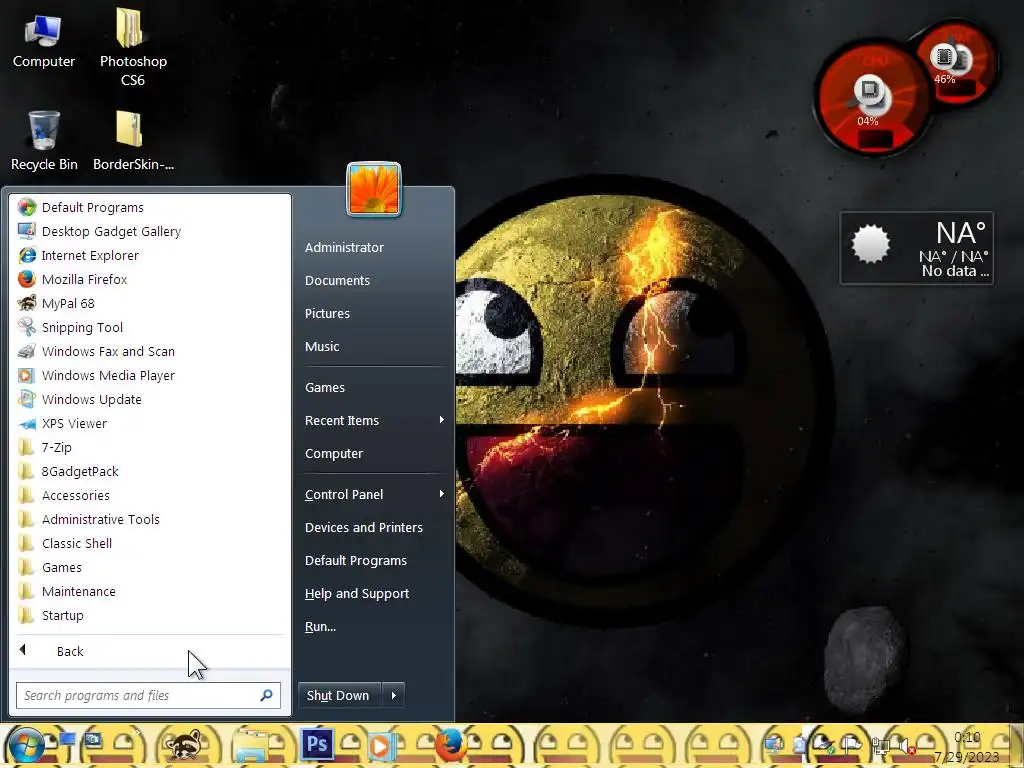The width and height of the screenshot is (1024, 768).
Task: Launch Desktop Gadget Gallery
Action: [150, 232]
